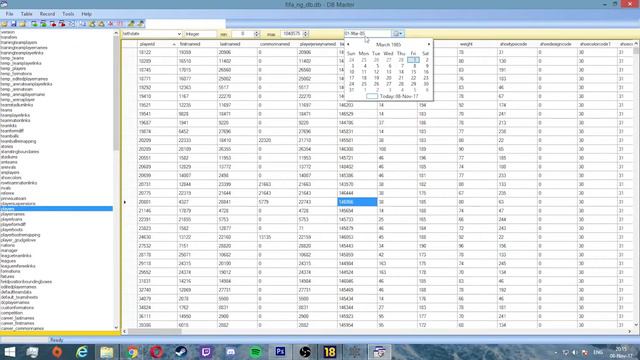
Task: Select day 23 in the calendar
Action: pos(426,78)
